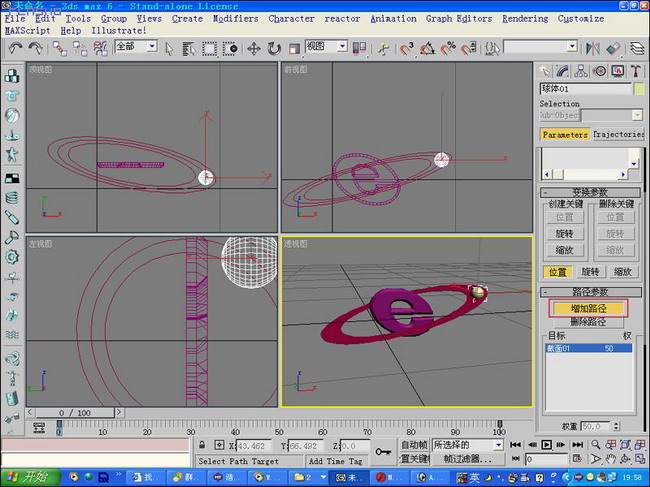
Task: Click the Align tool icon
Action: 614,49
